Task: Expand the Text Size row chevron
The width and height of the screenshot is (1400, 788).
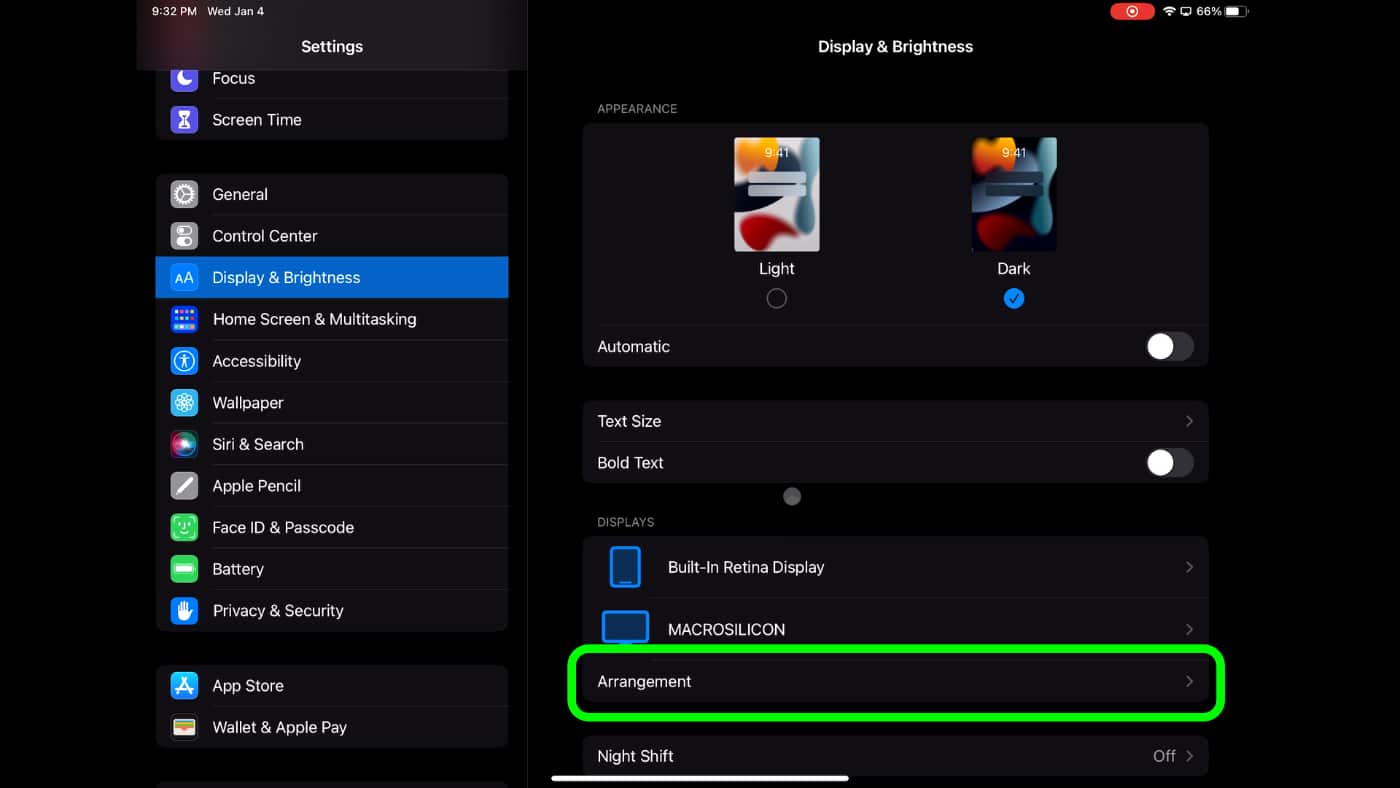Action: (x=1189, y=421)
